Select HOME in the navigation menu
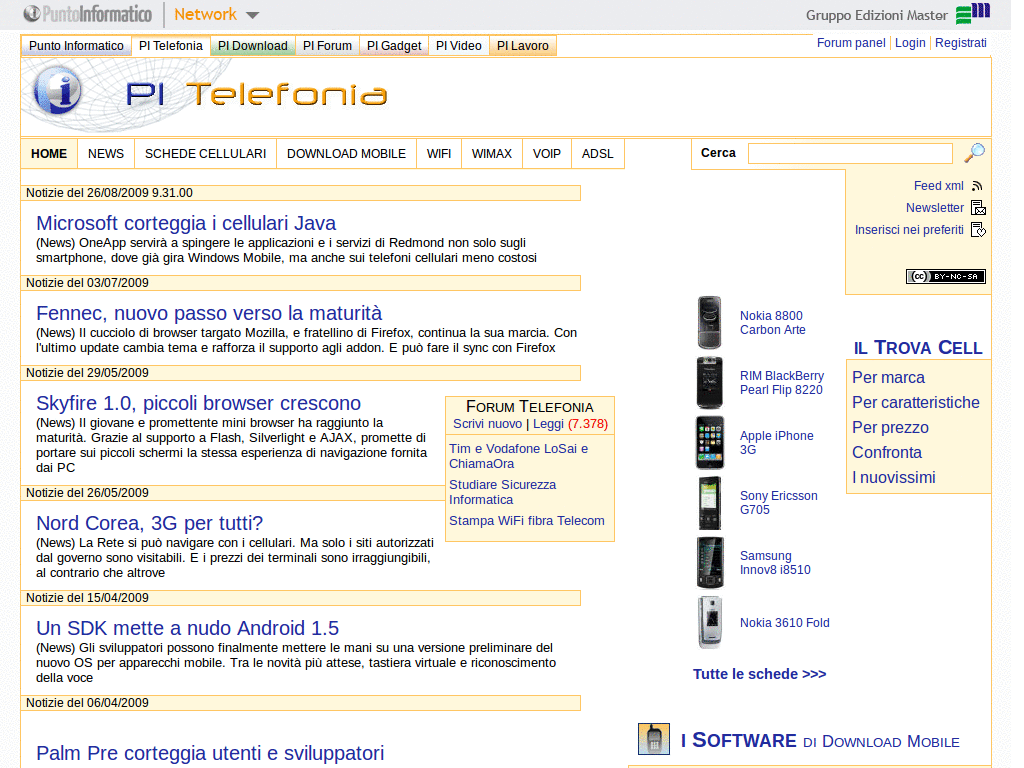The height and width of the screenshot is (768, 1024). [x=49, y=153]
